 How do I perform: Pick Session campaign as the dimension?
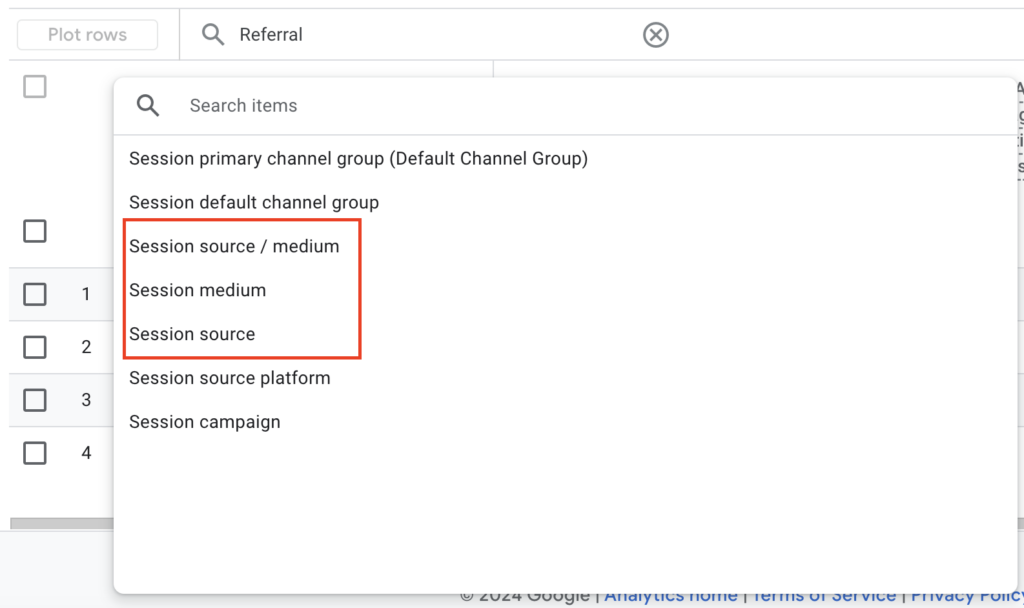tap(204, 422)
